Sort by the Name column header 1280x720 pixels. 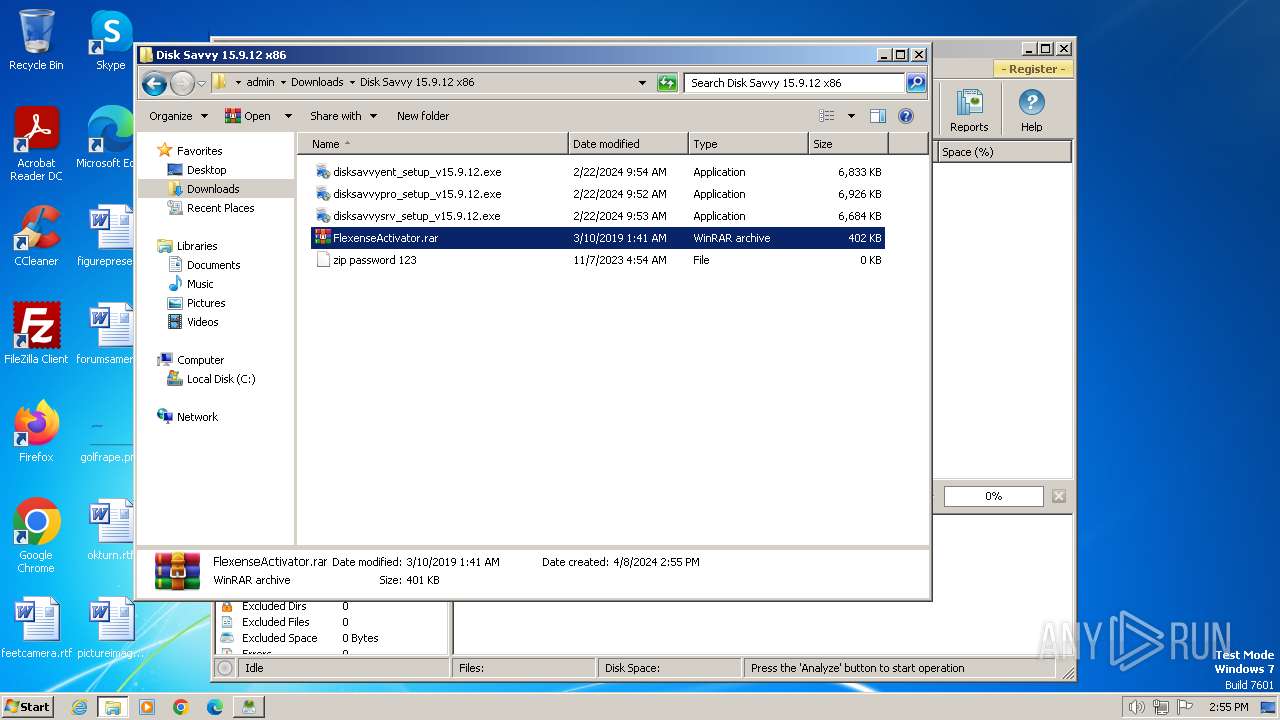pos(432,144)
